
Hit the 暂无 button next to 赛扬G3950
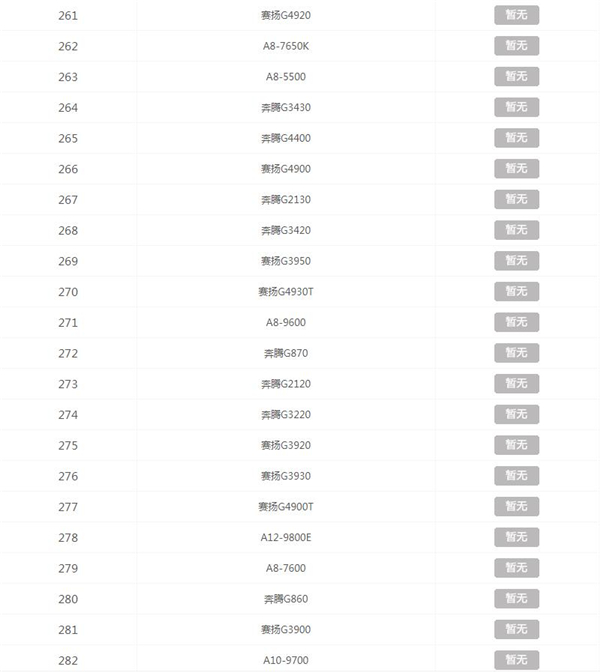point(516,261)
